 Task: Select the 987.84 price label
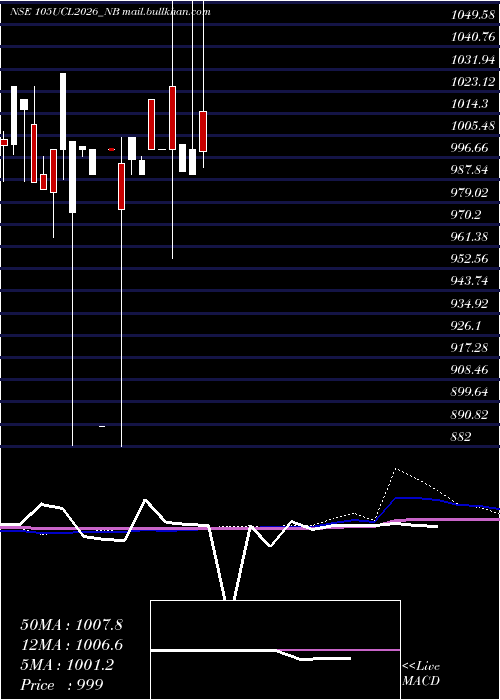tap(469, 170)
